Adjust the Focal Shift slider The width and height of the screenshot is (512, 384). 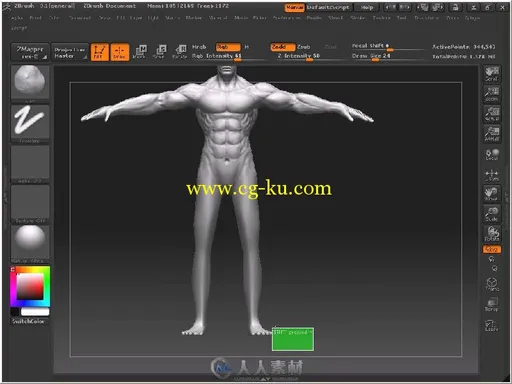point(388,46)
